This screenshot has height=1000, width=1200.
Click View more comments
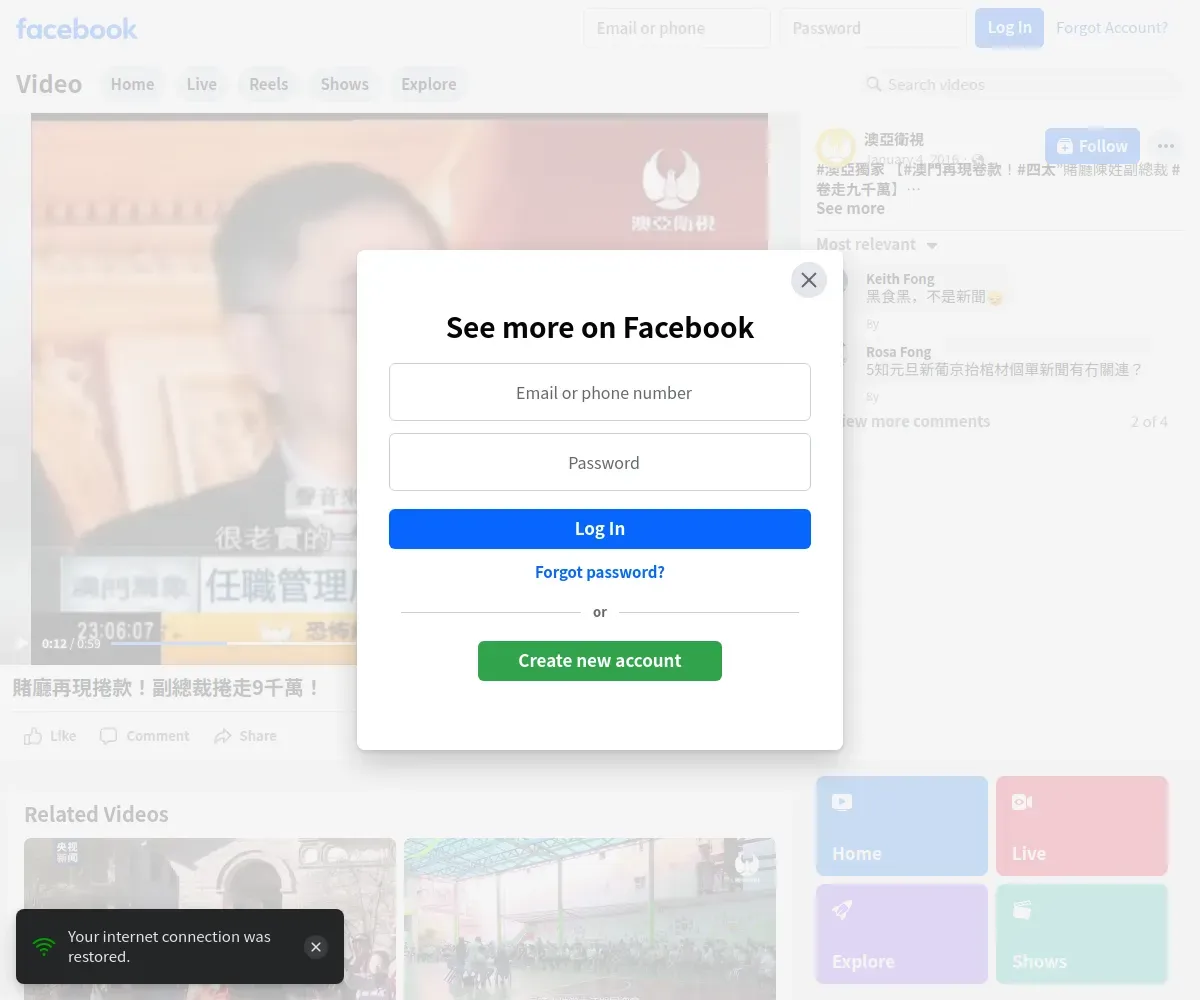click(x=910, y=421)
